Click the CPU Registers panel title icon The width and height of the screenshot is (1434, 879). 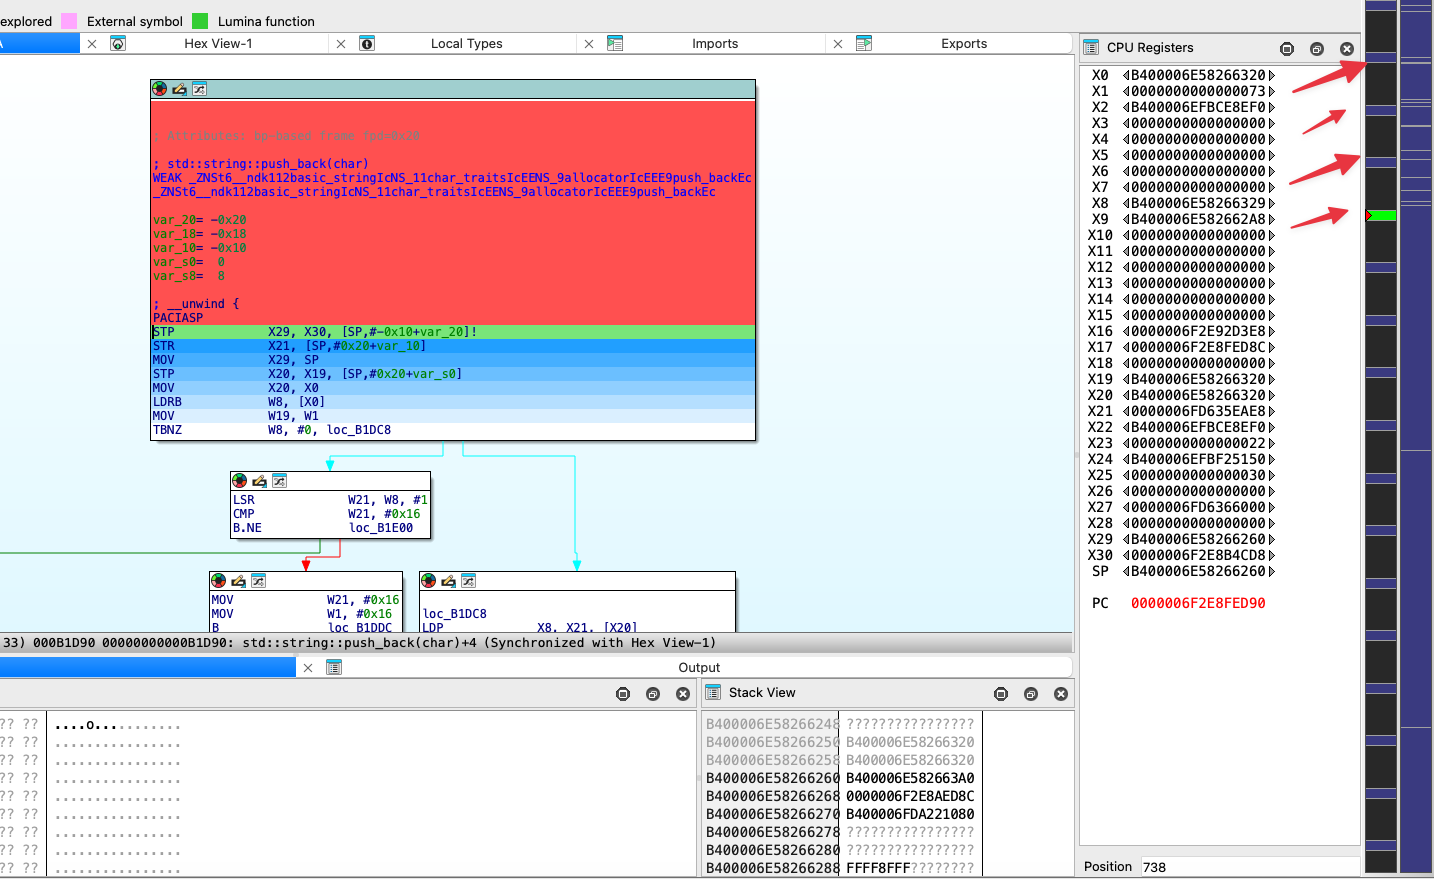[x=1092, y=48]
